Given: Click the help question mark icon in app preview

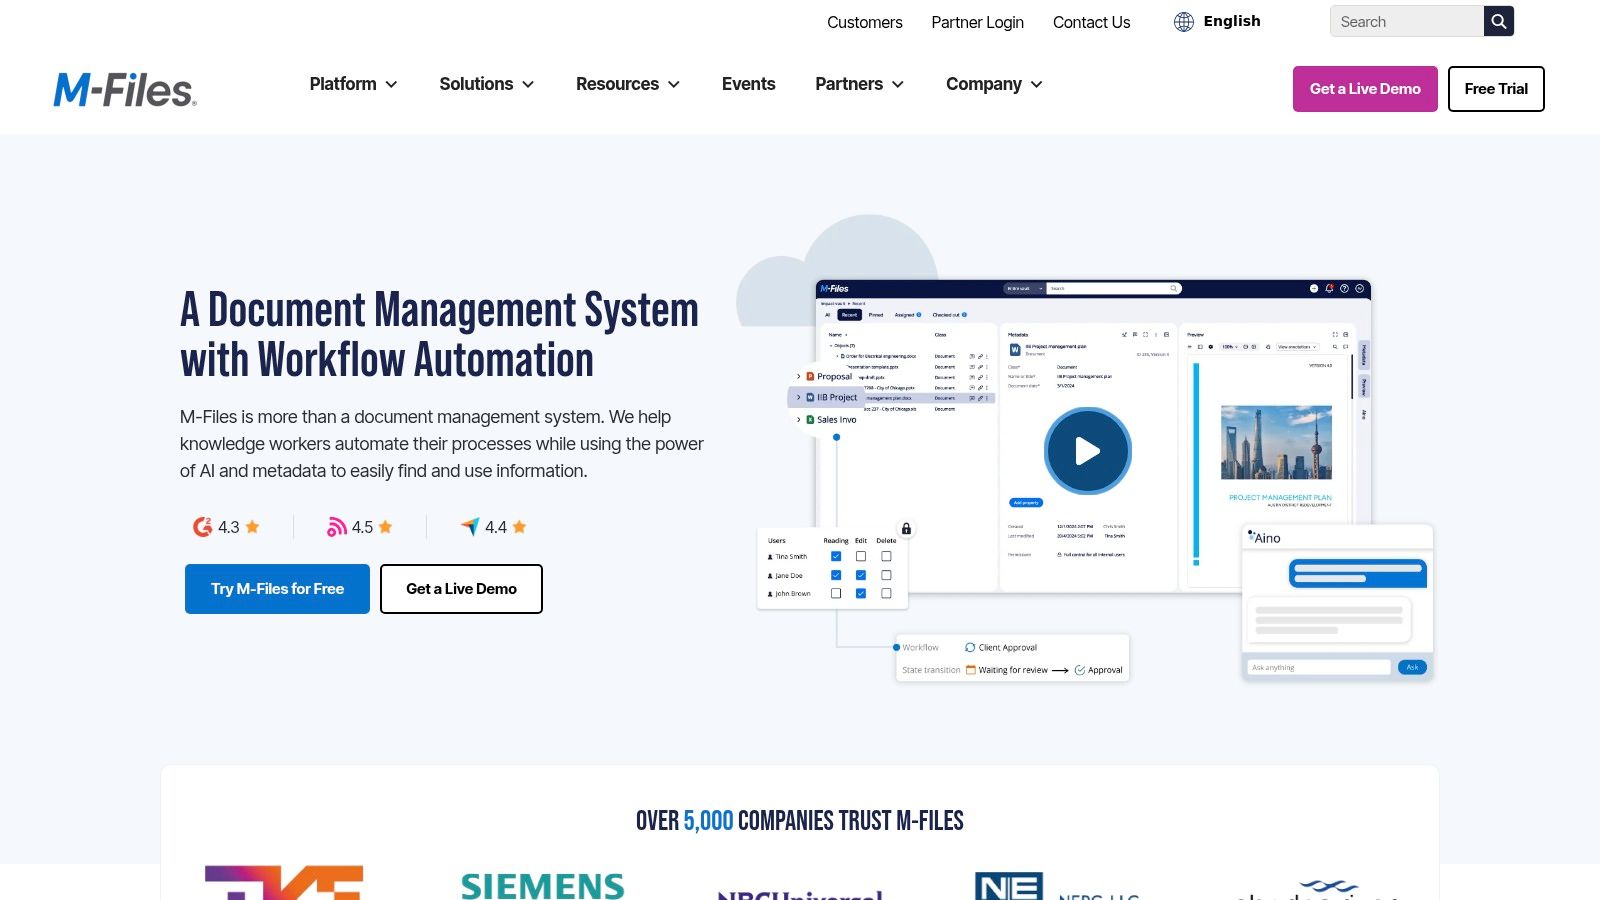Looking at the screenshot, I should (1344, 288).
